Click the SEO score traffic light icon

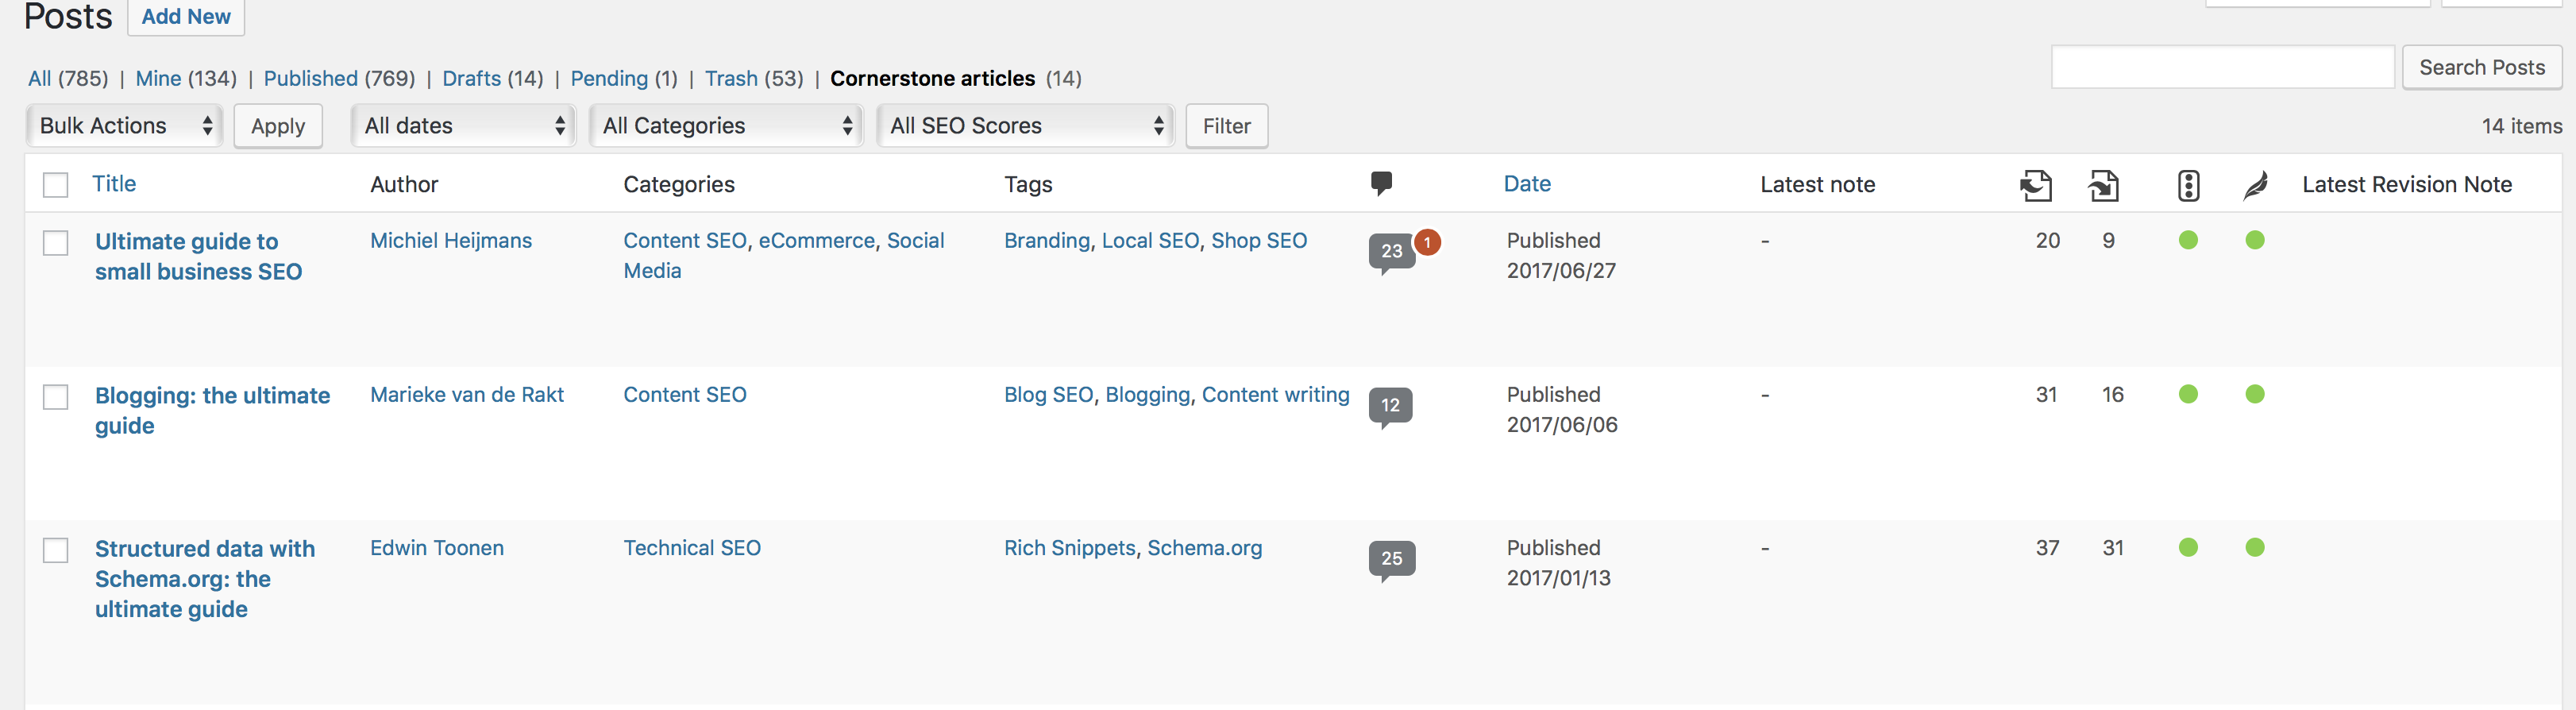[x=2188, y=185]
